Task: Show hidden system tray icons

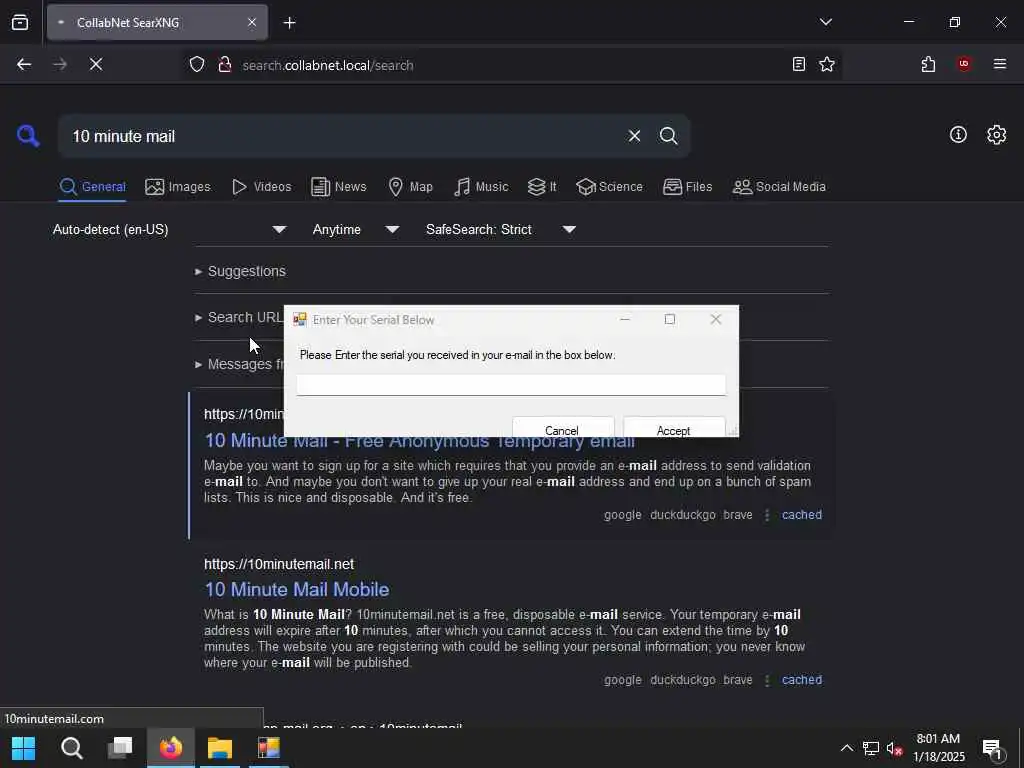Action: pyautogui.click(x=846, y=748)
